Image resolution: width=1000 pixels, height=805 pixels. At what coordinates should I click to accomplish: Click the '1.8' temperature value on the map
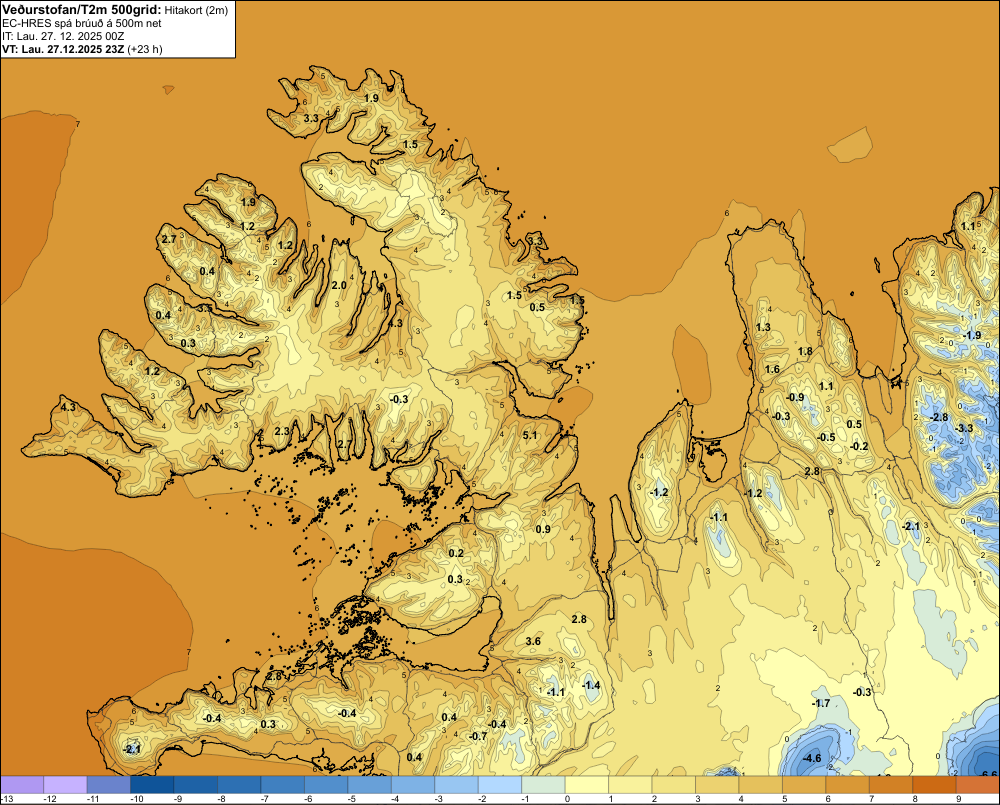point(805,351)
